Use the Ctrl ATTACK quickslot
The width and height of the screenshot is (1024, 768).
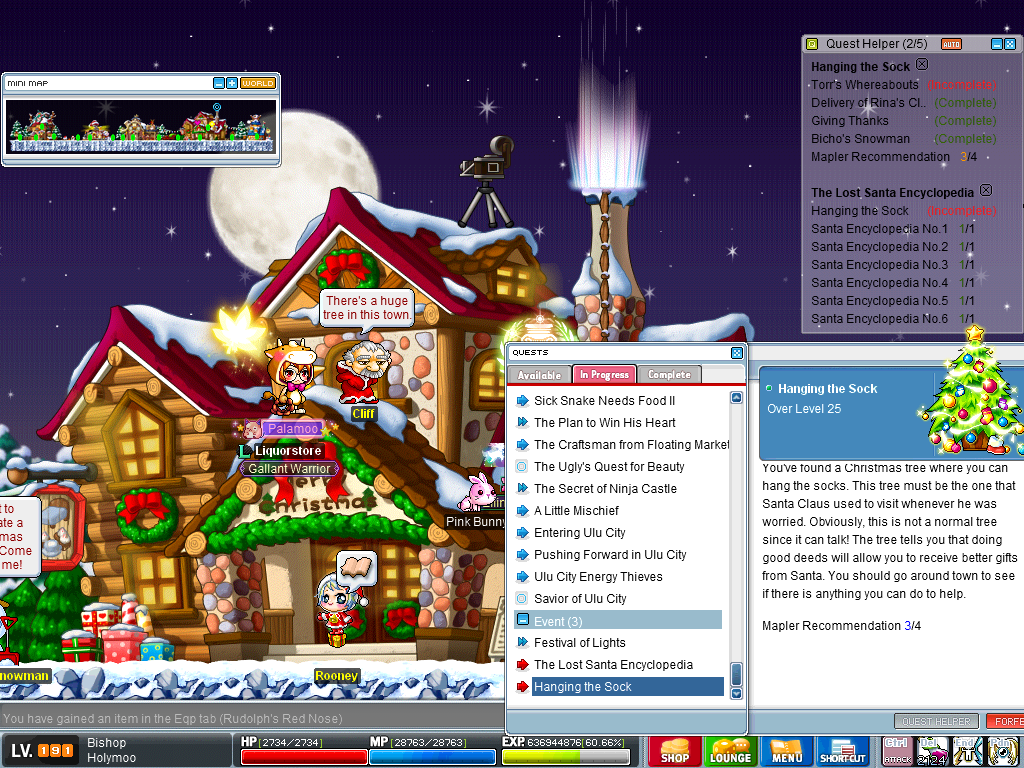coord(897,751)
